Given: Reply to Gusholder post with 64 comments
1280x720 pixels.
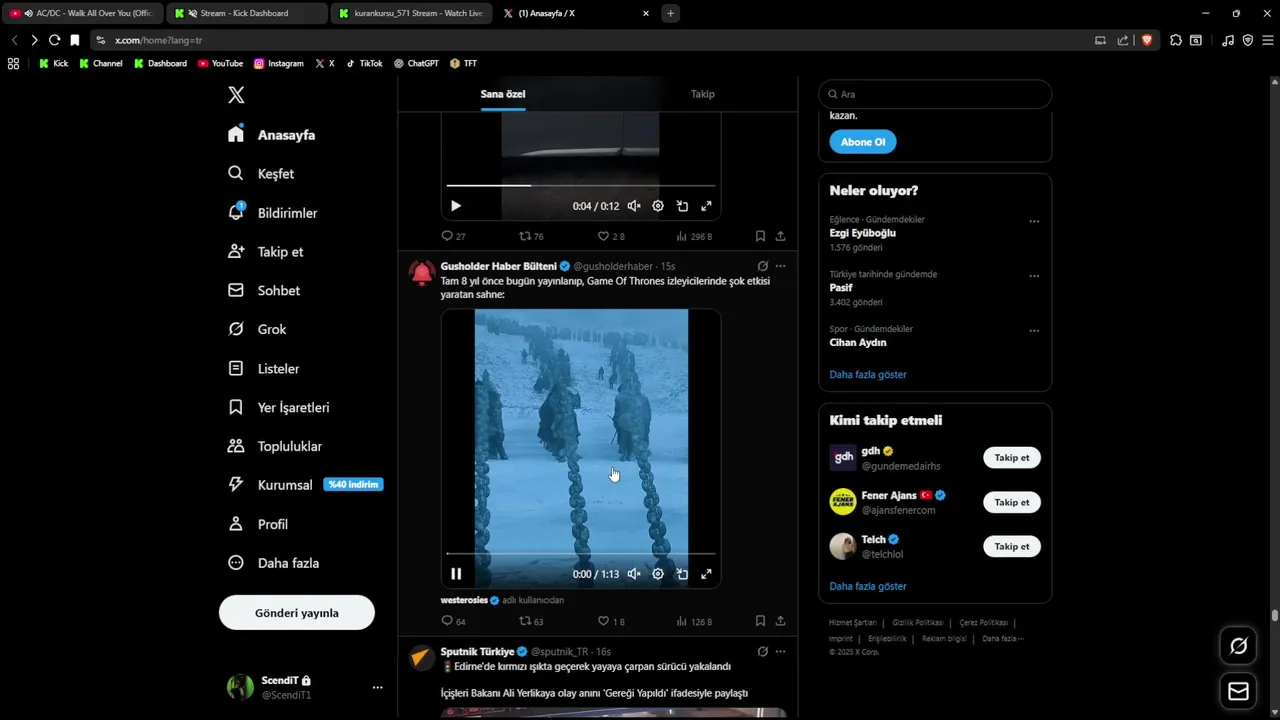Looking at the screenshot, I should pos(454,621).
